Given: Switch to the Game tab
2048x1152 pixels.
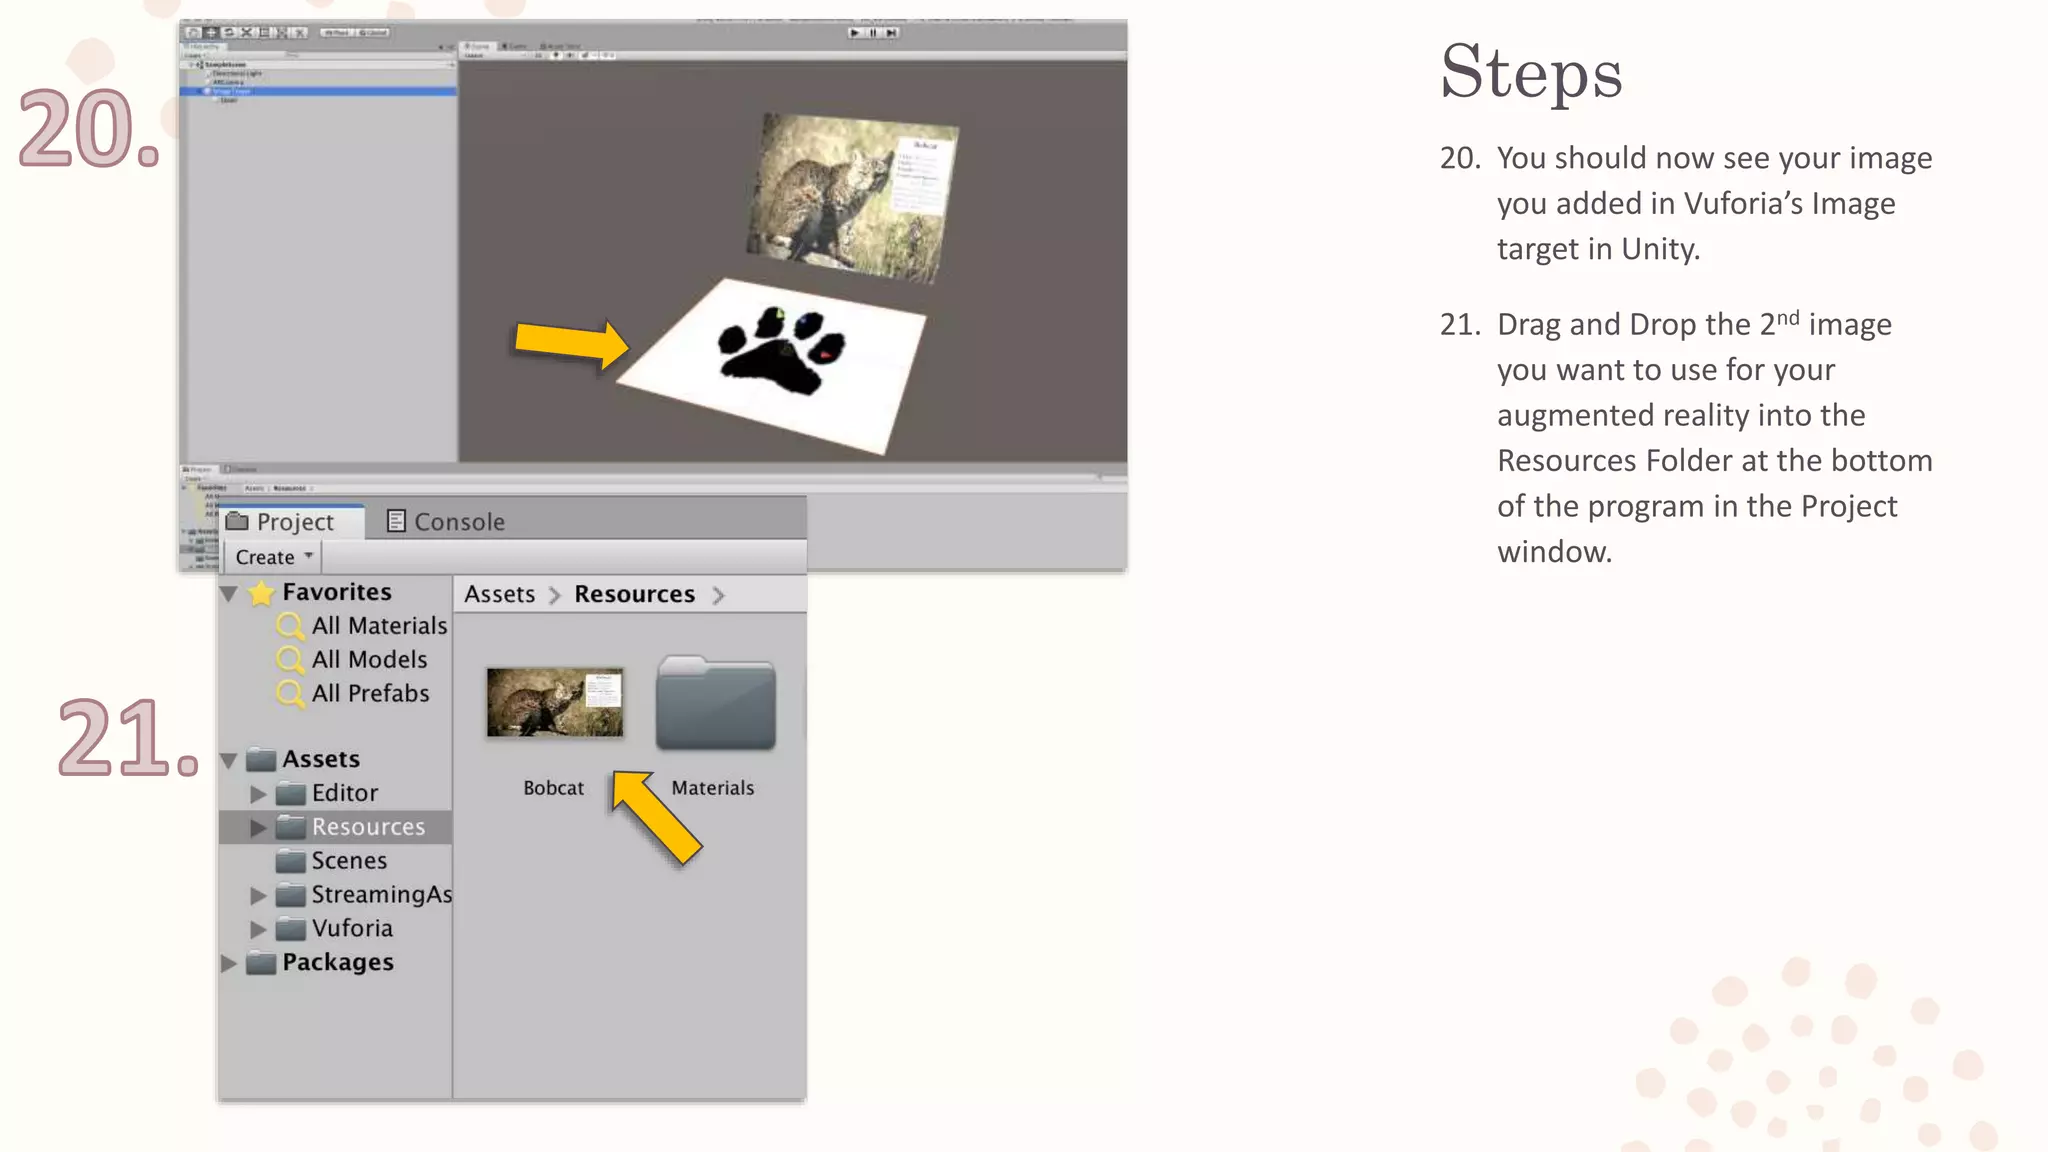Looking at the screenshot, I should [x=514, y=46].
